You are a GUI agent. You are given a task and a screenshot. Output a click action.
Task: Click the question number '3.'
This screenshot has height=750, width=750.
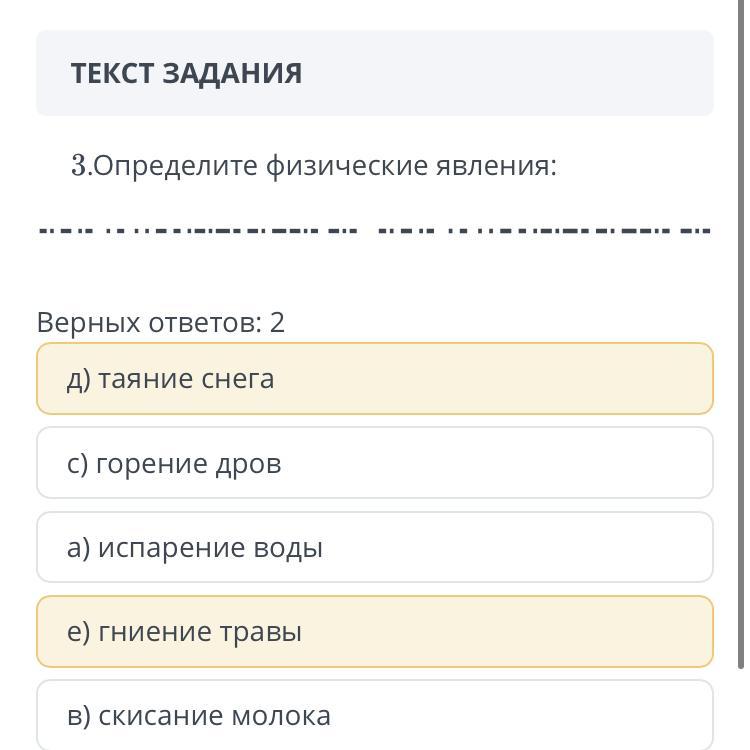[81, 165]
